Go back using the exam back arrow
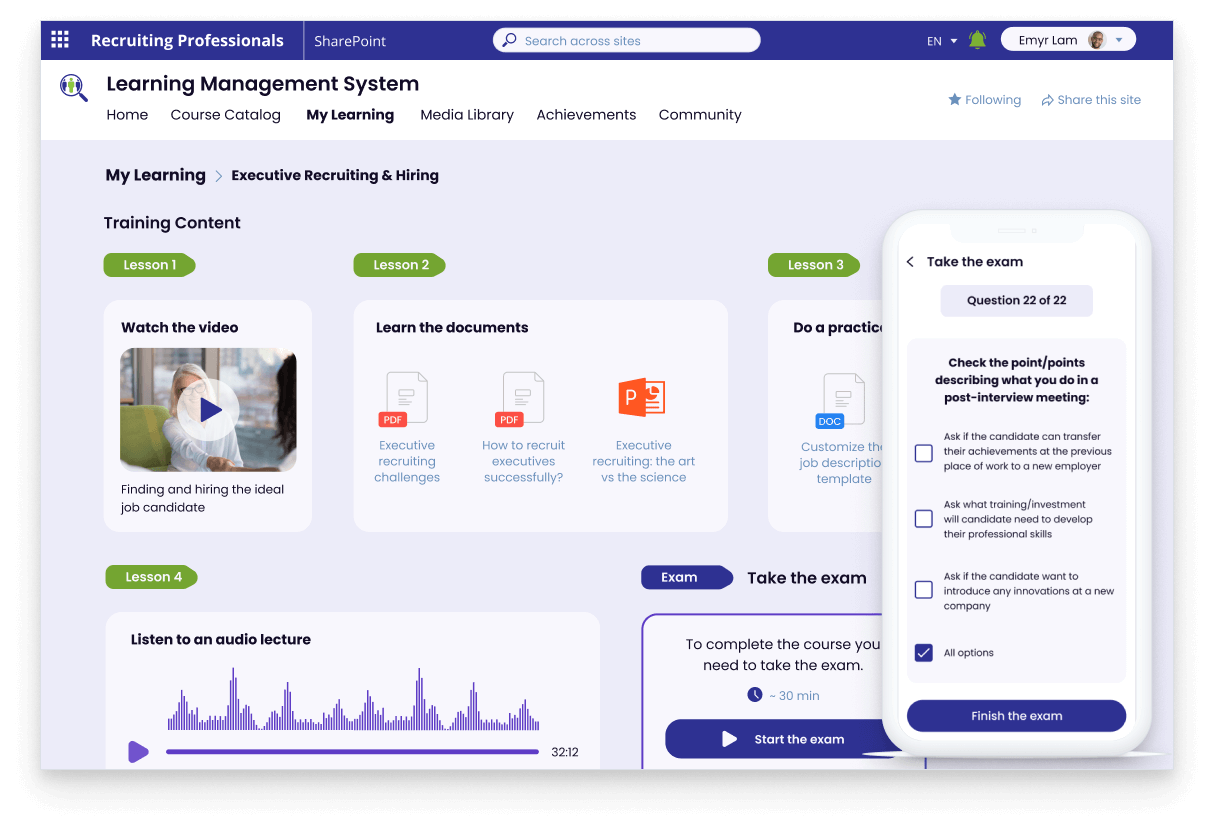The width and height of the screenshot is (1214, 830). coord(910,262)
